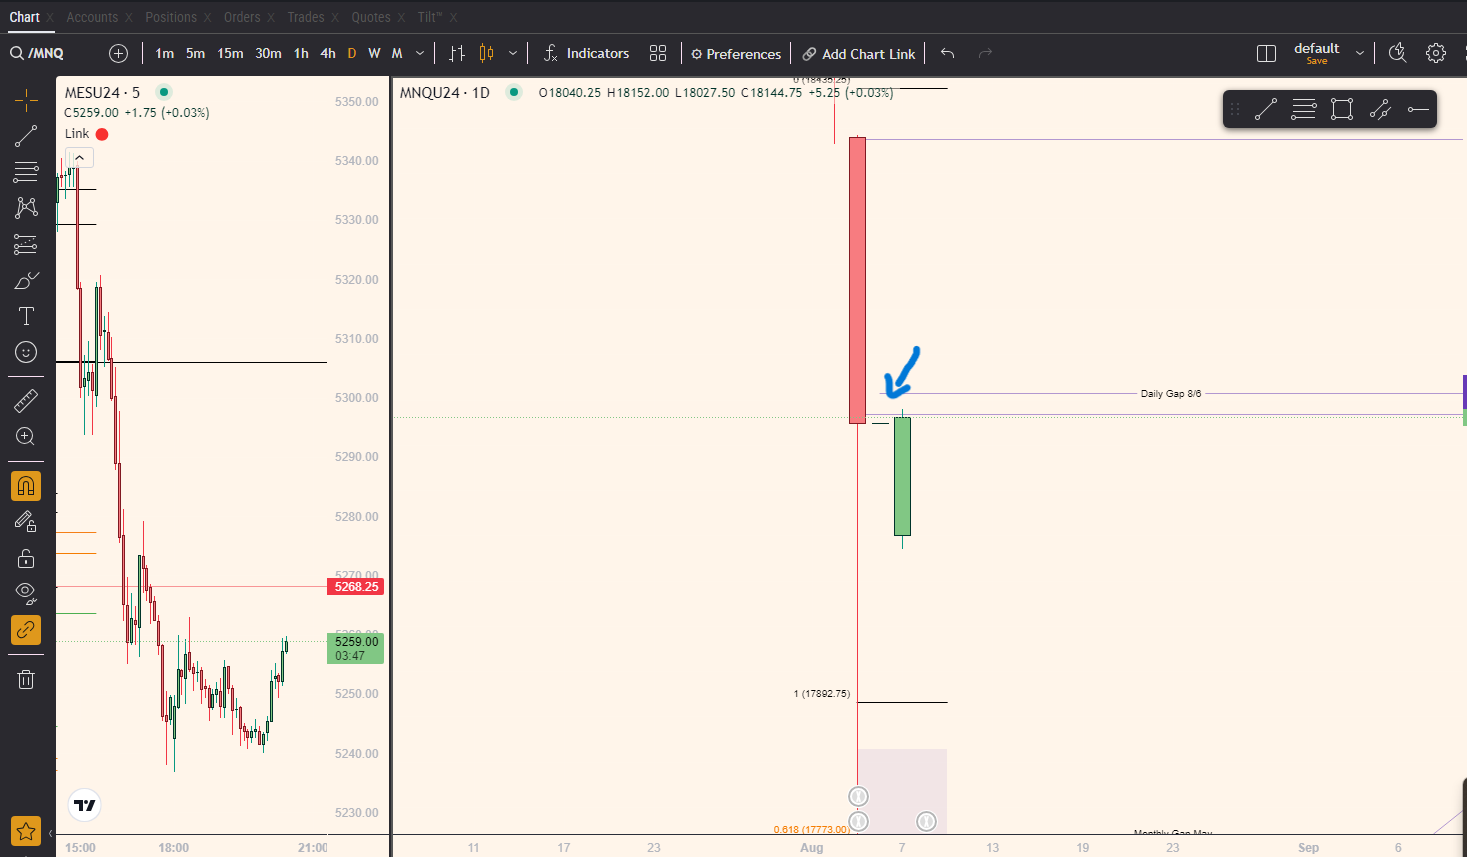Open the Orders tab

point(242,17)
